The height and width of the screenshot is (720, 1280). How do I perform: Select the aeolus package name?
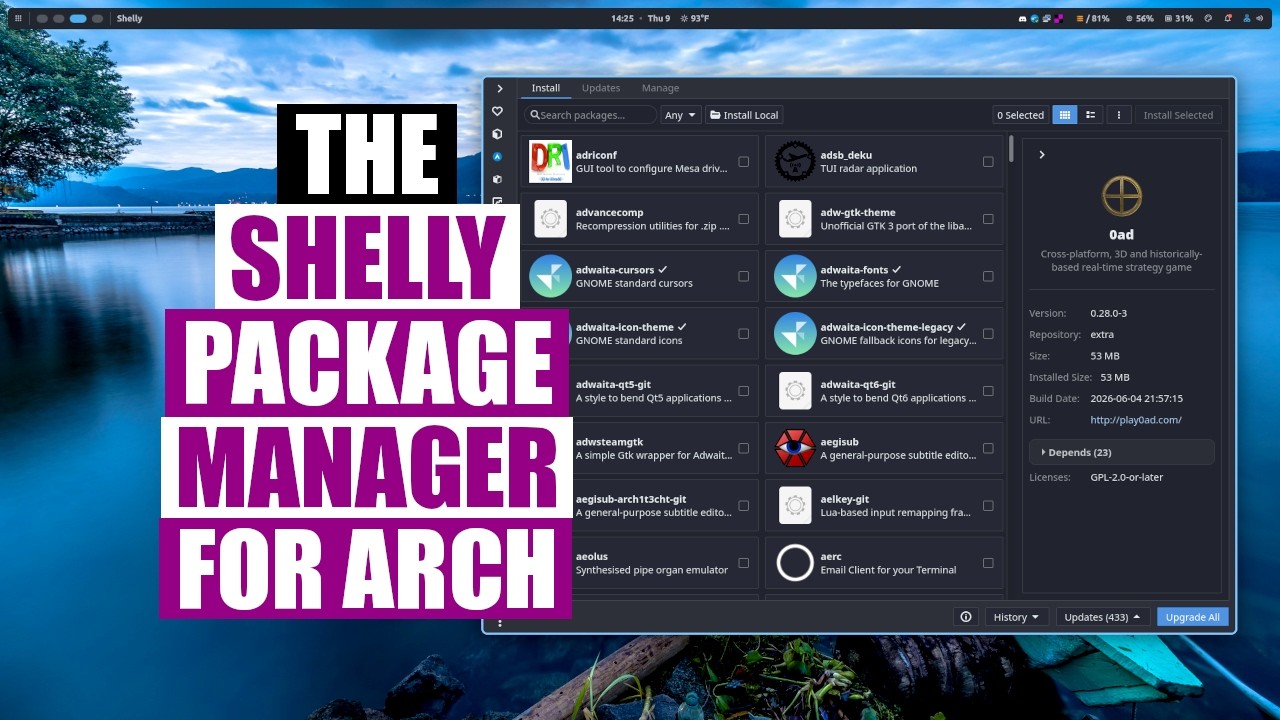click(592, 557)
